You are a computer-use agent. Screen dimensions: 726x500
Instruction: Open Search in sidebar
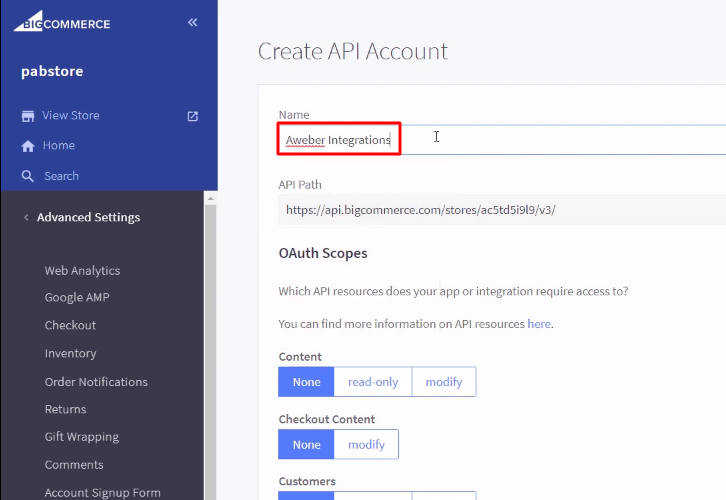62,176
